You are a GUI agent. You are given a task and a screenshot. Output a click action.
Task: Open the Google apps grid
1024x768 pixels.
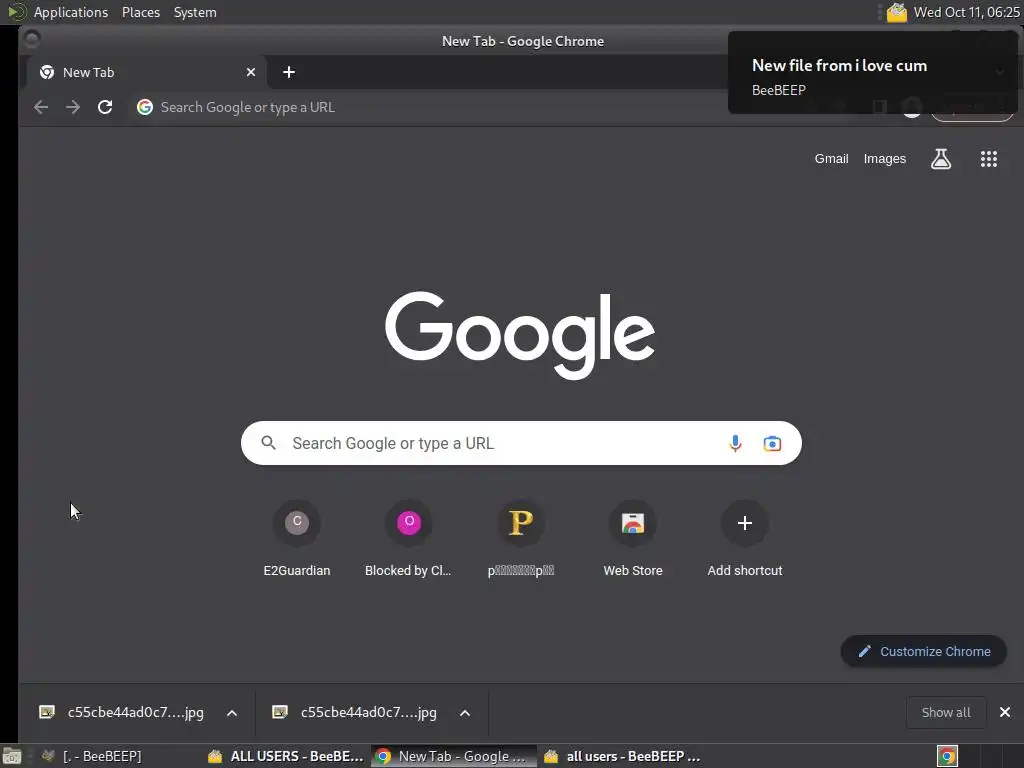989,159
